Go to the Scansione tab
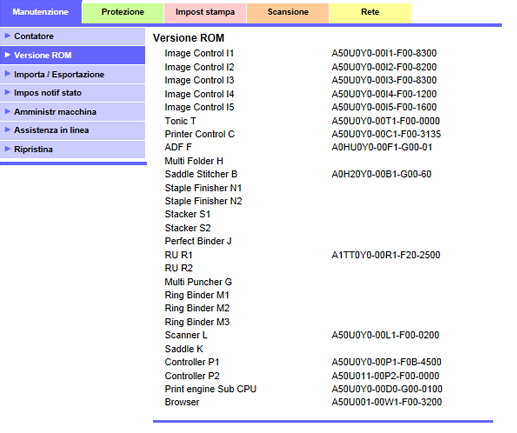The width and height of the screenshot is (517, 433). tap(288, 13)
